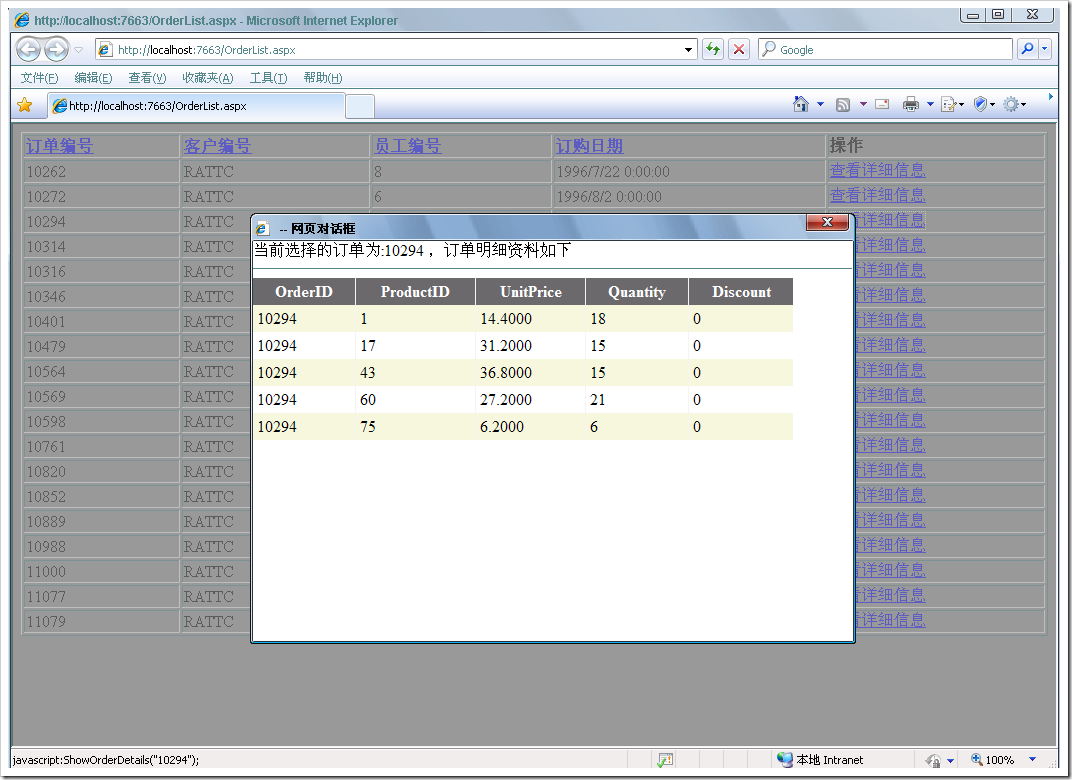
Task: Close the 网页对话框 dialog window
Action: coord(827,223)
